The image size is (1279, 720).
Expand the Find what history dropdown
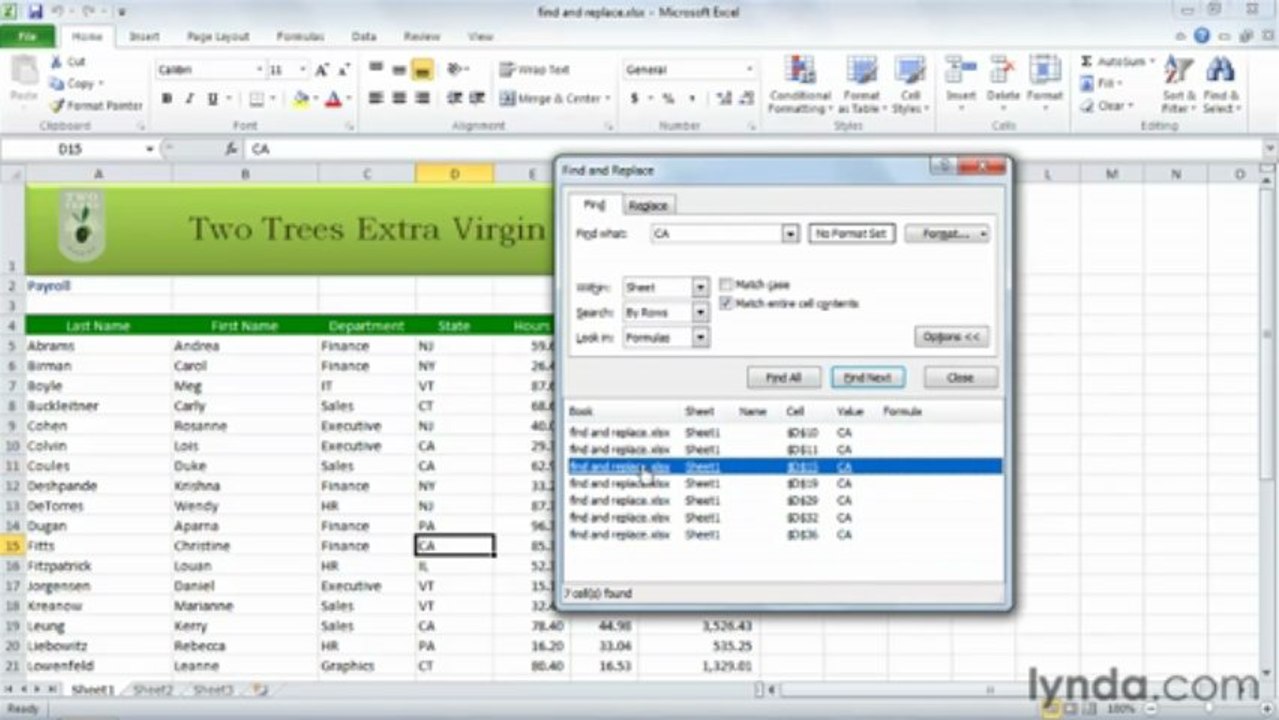[791, 233]
